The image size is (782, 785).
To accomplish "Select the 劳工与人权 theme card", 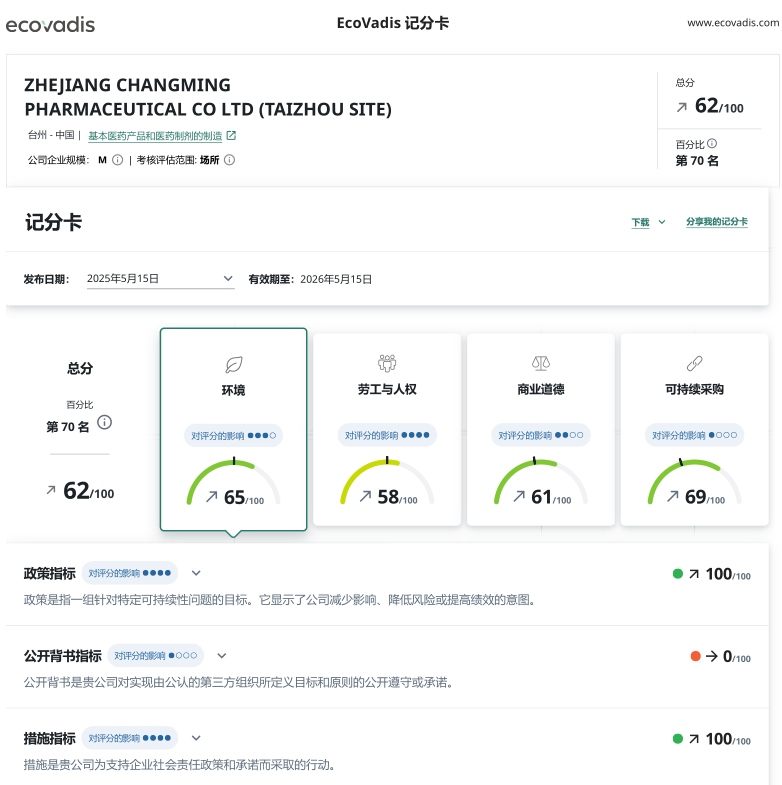I will (x=387, y=430).
